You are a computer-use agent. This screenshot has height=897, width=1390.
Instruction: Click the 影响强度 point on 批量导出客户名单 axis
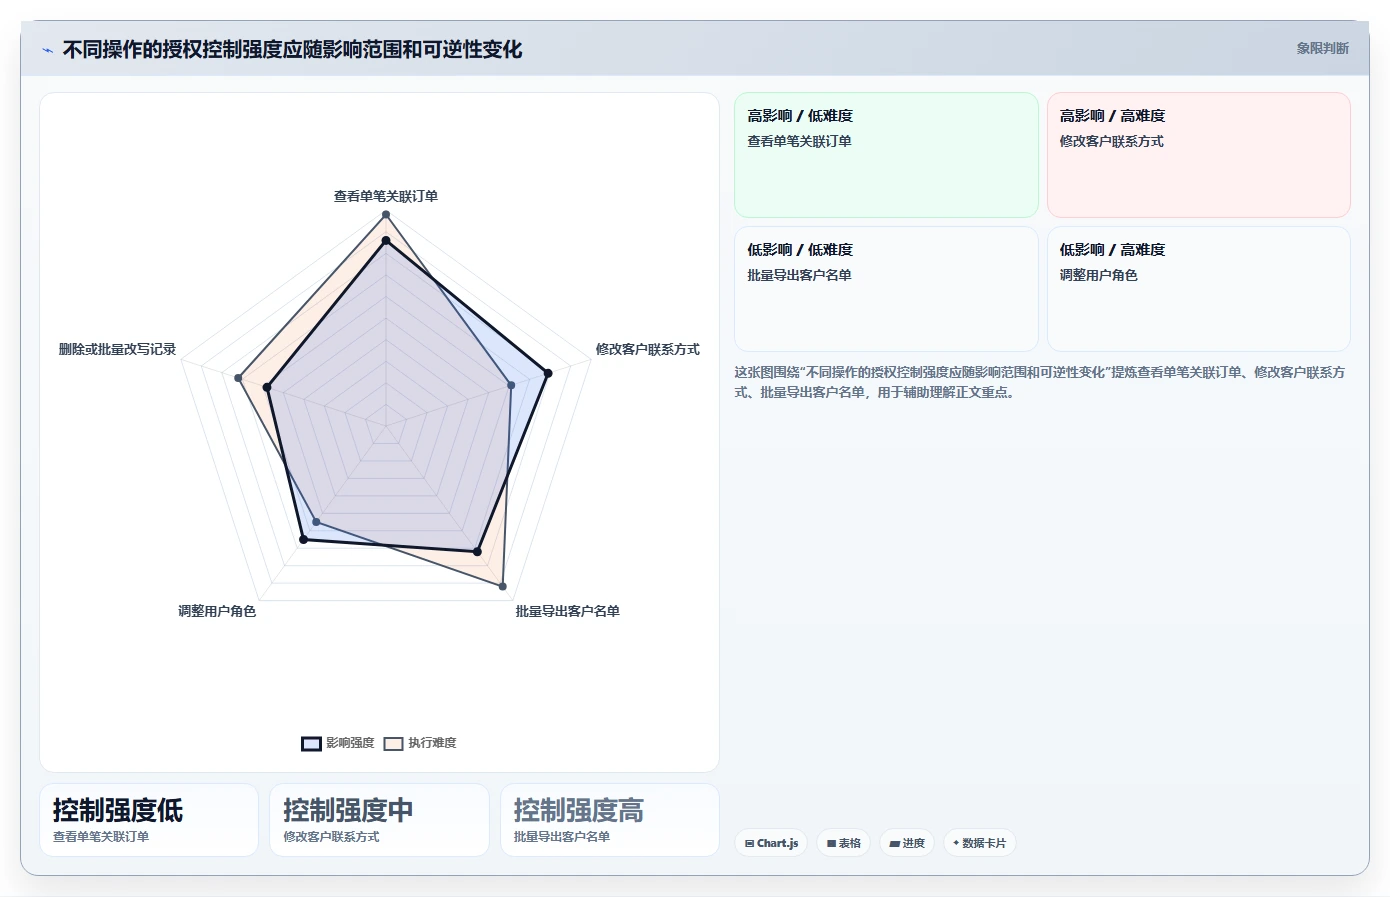pos(477,552)
